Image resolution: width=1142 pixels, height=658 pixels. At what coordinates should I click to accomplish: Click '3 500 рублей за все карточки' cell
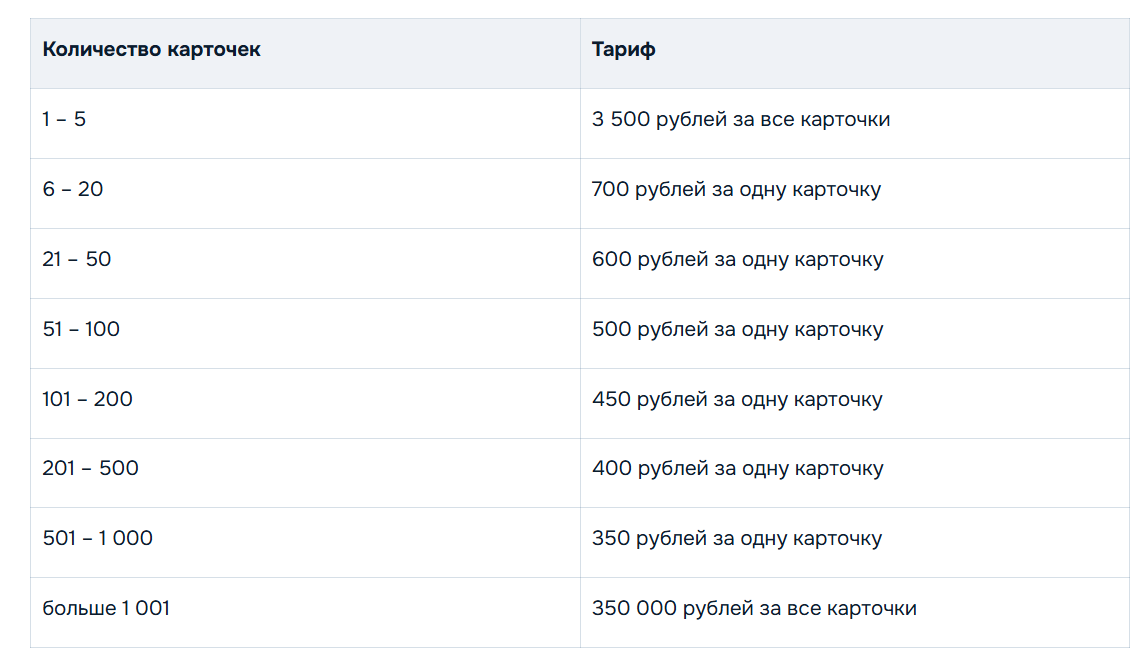click(740, 120)
